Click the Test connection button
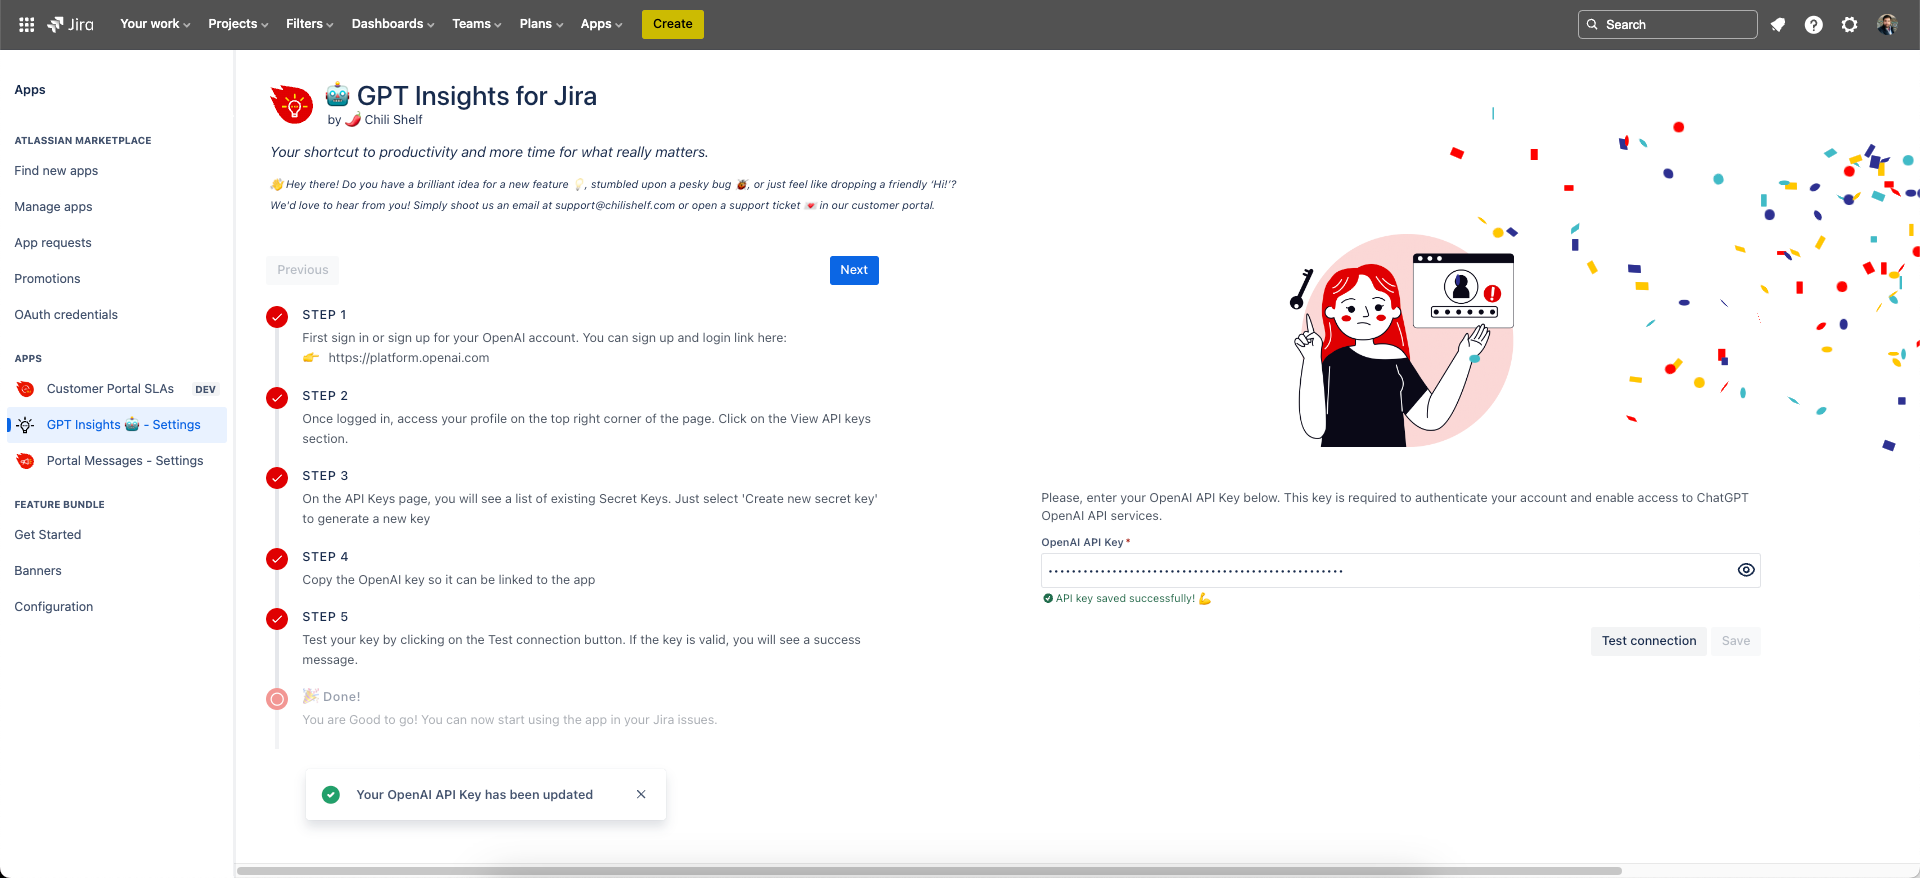This screenshot has height=878, width=1920. click(x=1649, y=641)
